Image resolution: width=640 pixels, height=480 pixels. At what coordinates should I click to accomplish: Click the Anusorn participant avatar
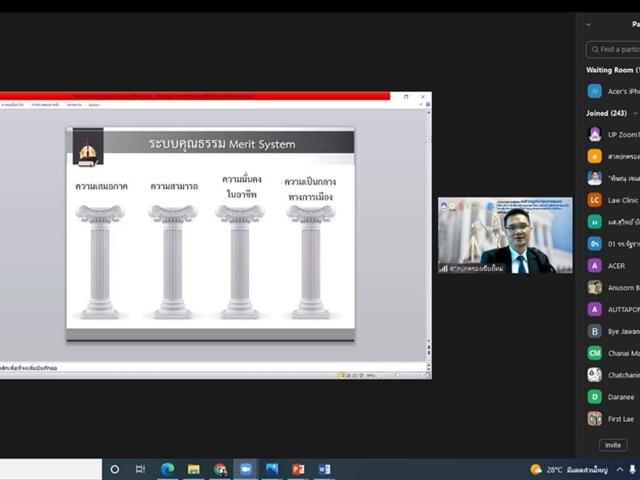point(595,287)
